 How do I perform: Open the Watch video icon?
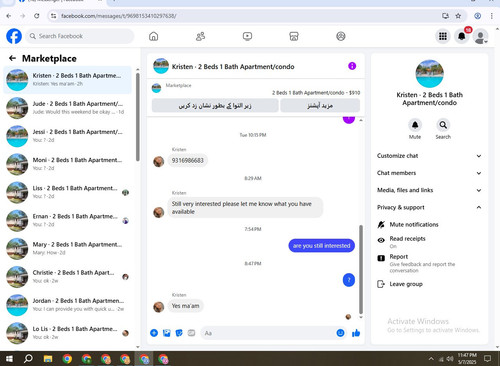[247, 36]
